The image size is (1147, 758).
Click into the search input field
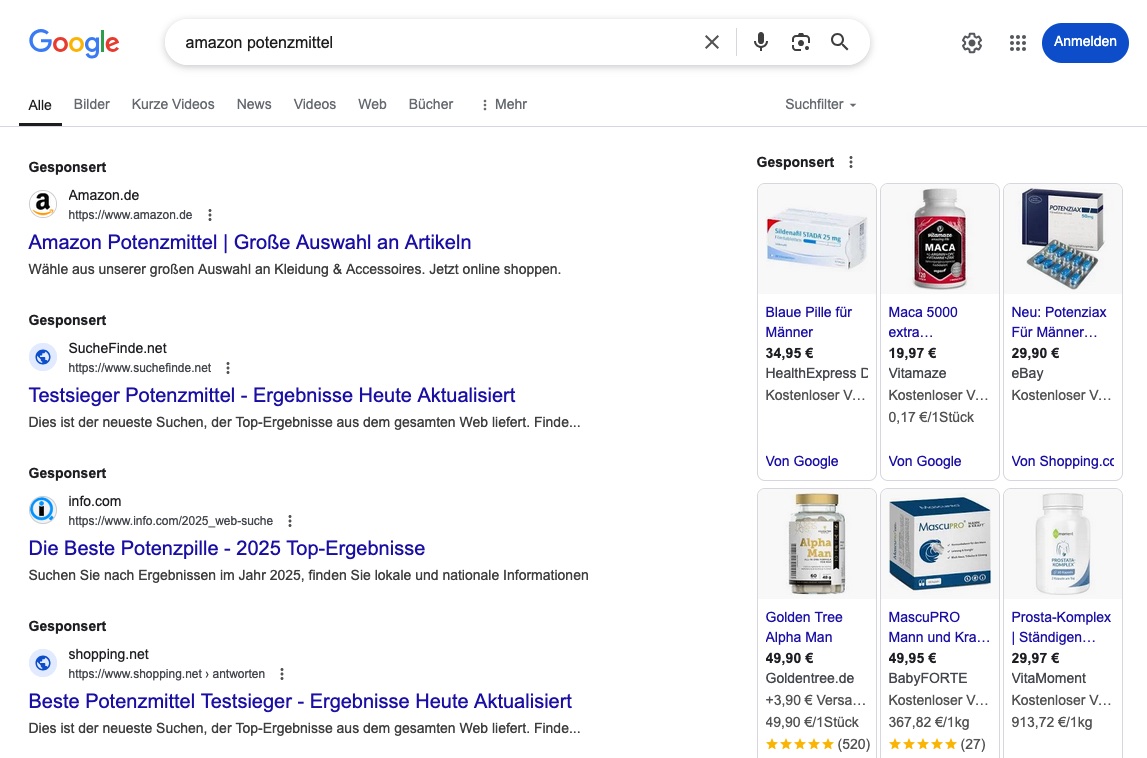tap(430, 43)
